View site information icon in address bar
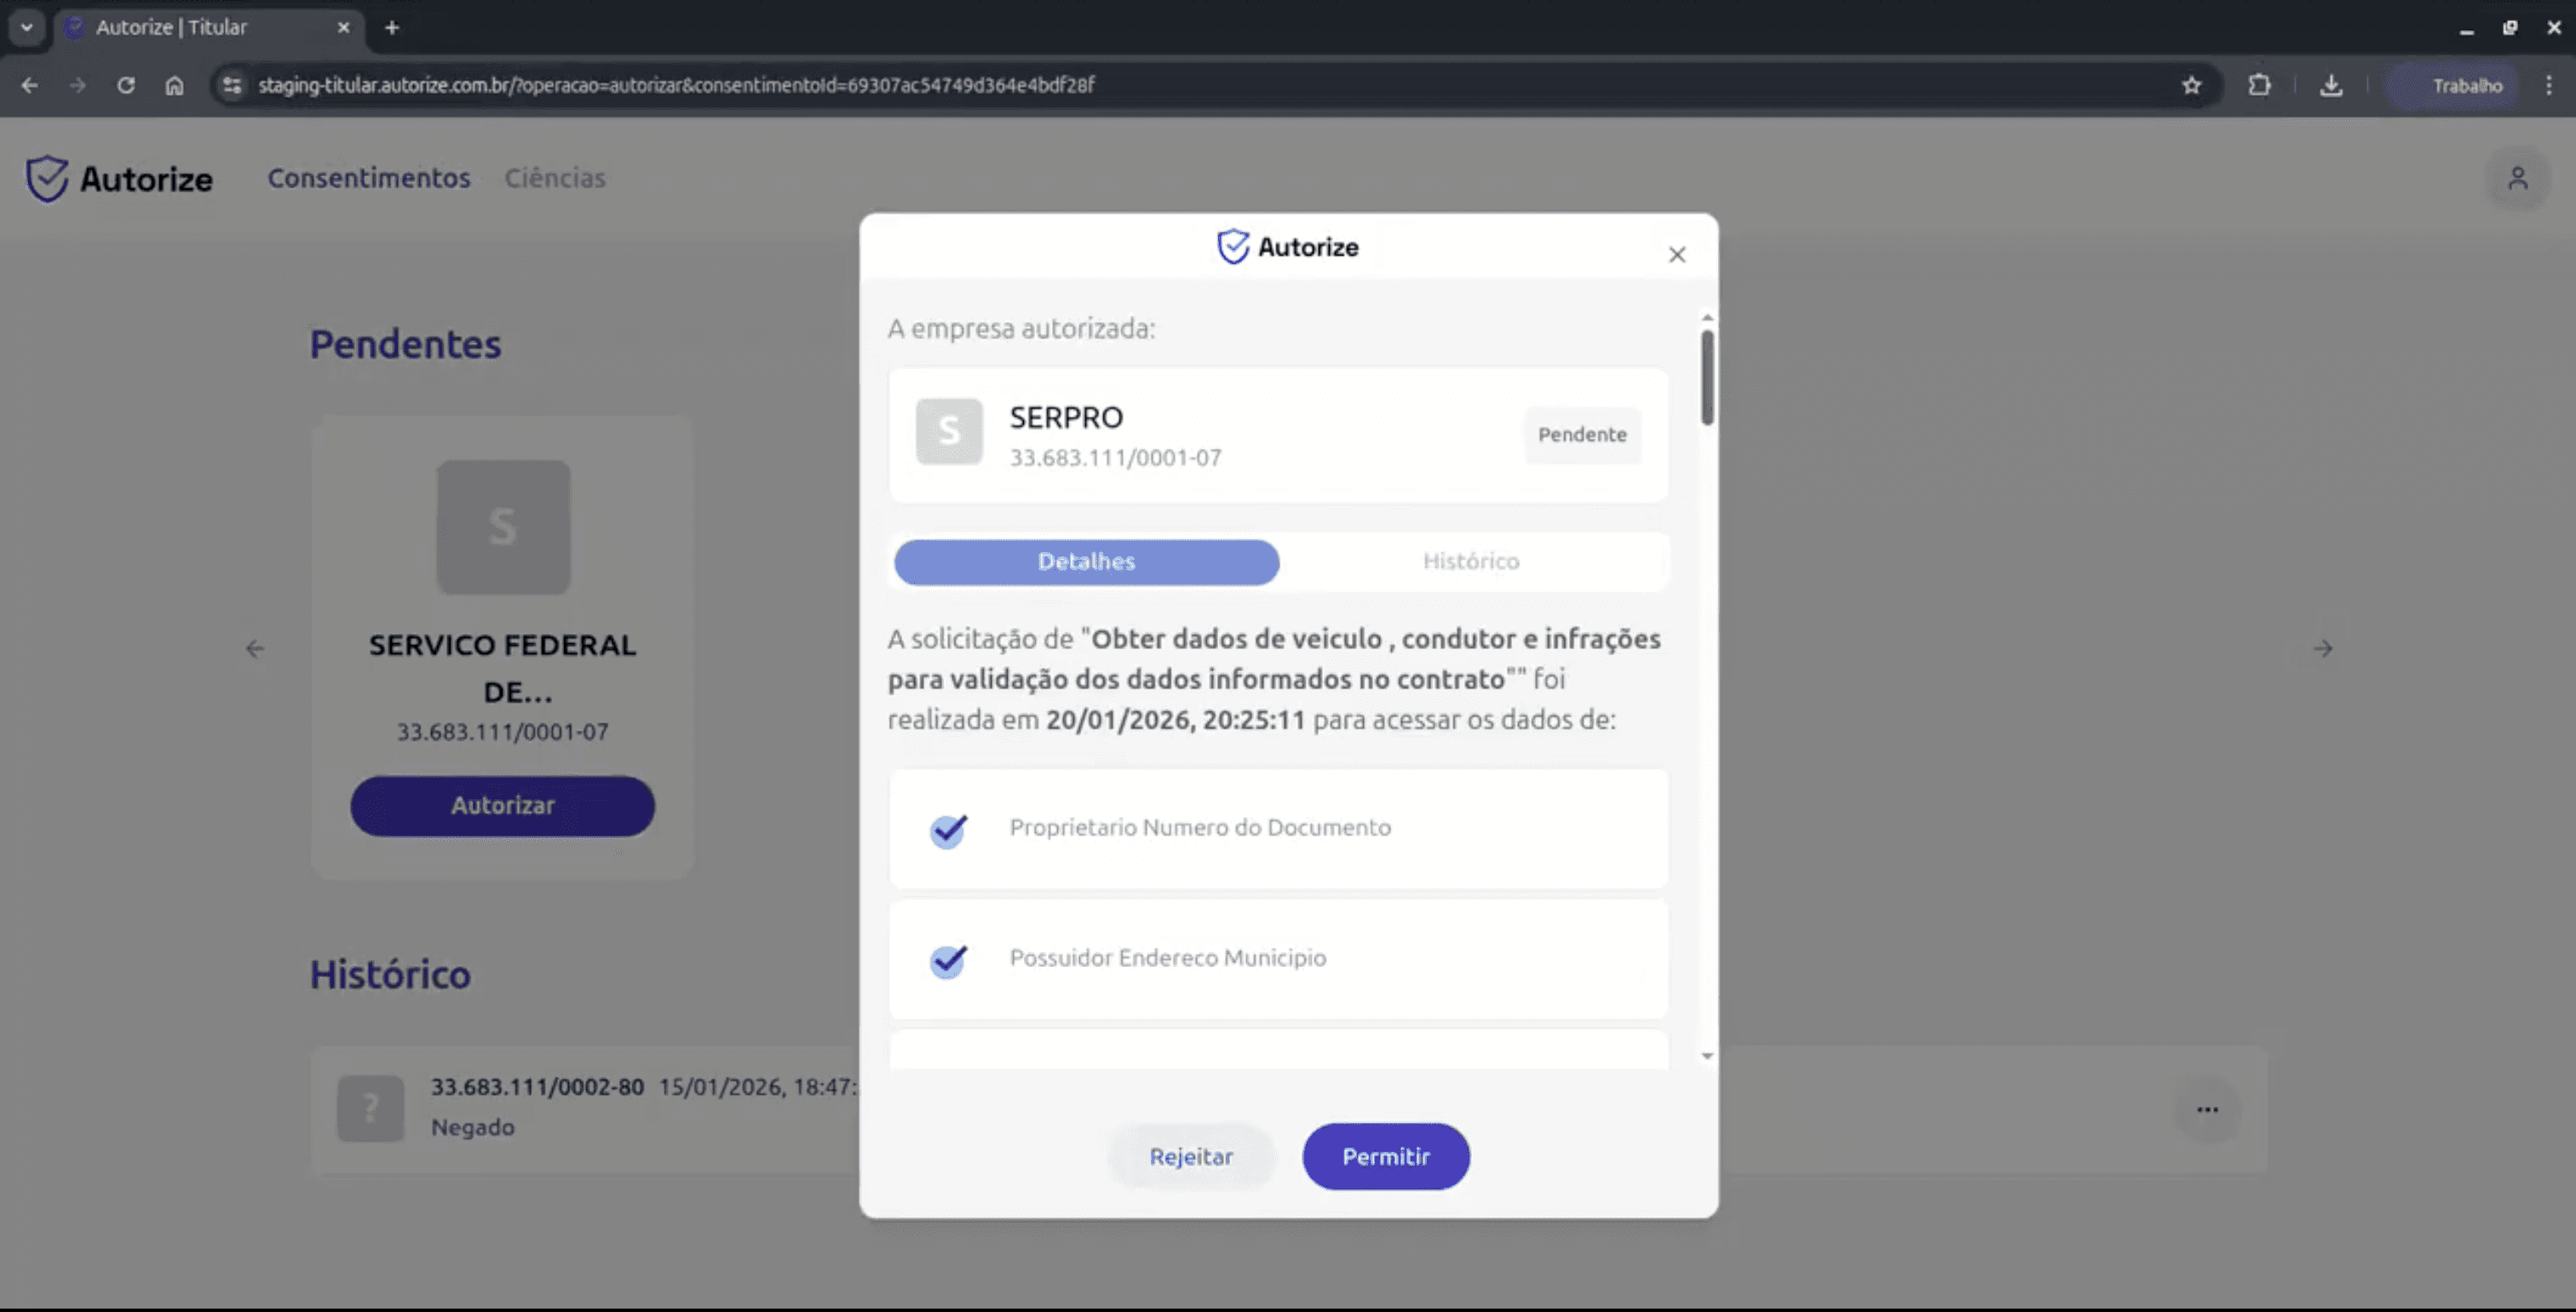Viewport: 2576px width, 1312px height. 232,85
